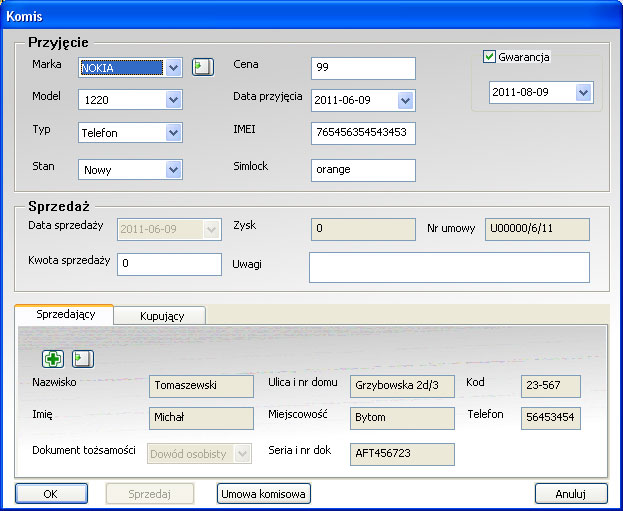This screenshot has height=511, width=623.
Task: Switch to the Sprzedający tab
Action: click(x=64, y=314)
